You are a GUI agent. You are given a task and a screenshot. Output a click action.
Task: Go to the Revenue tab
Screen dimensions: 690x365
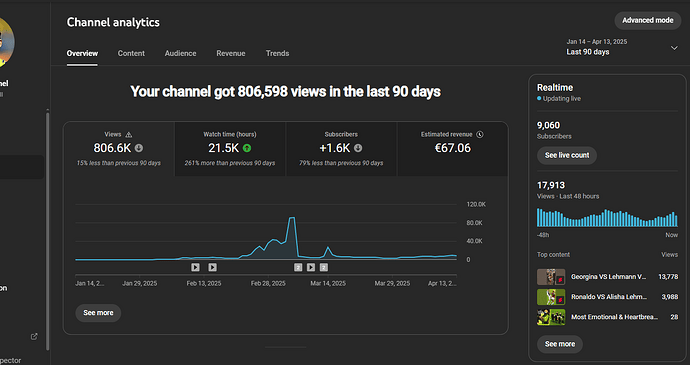pos(231,53)
